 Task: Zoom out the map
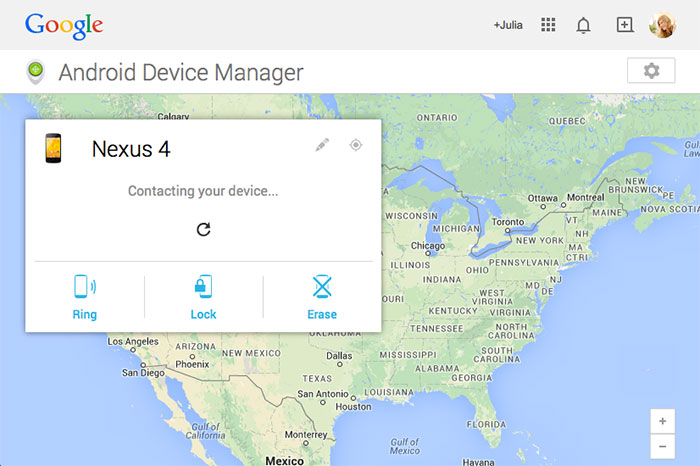pos(662,446)
